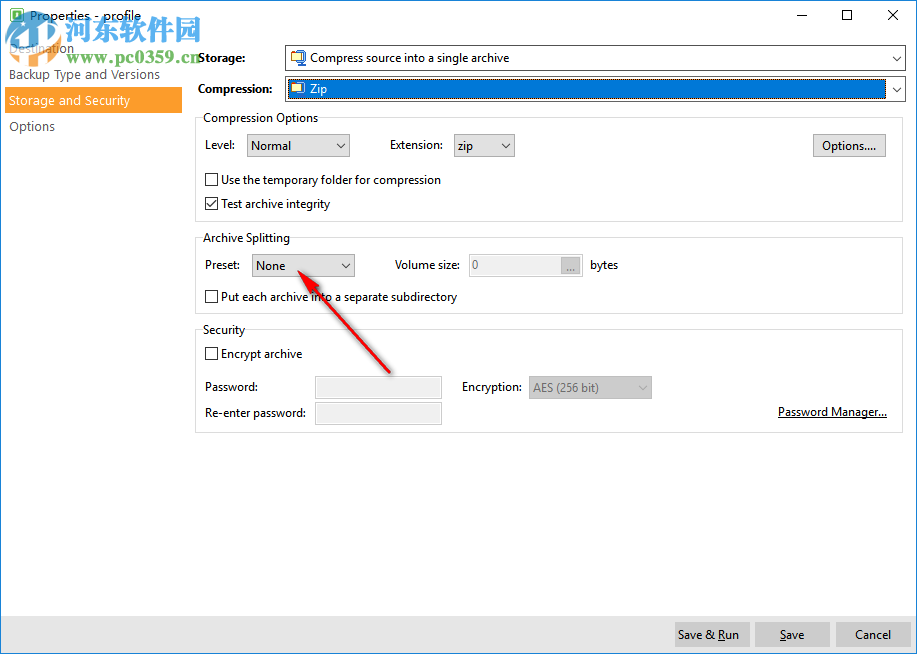The image size is (917, 654).
Task: Click the browse "..." button beside Volume size
Action: [x=571, y=265]
